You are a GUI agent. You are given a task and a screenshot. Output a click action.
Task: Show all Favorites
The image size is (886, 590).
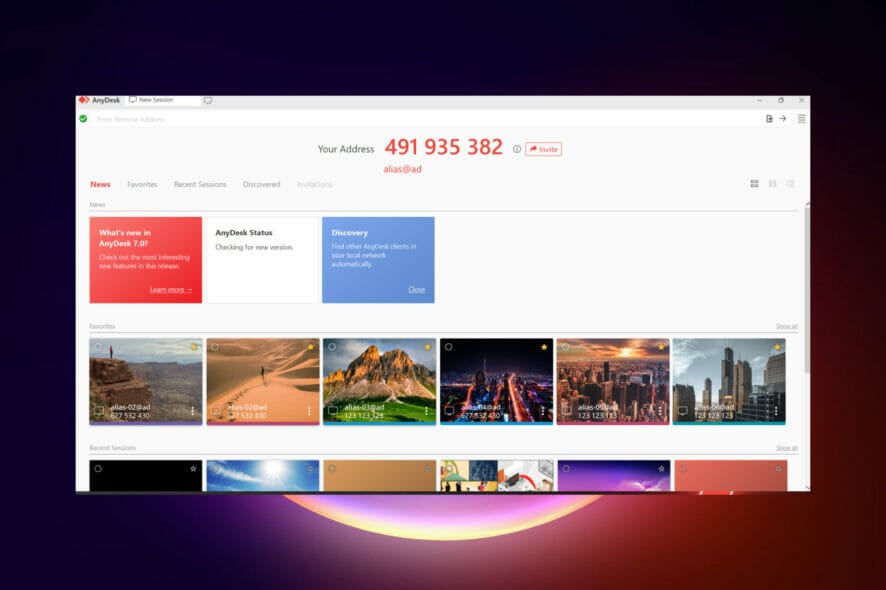point(787,326)
